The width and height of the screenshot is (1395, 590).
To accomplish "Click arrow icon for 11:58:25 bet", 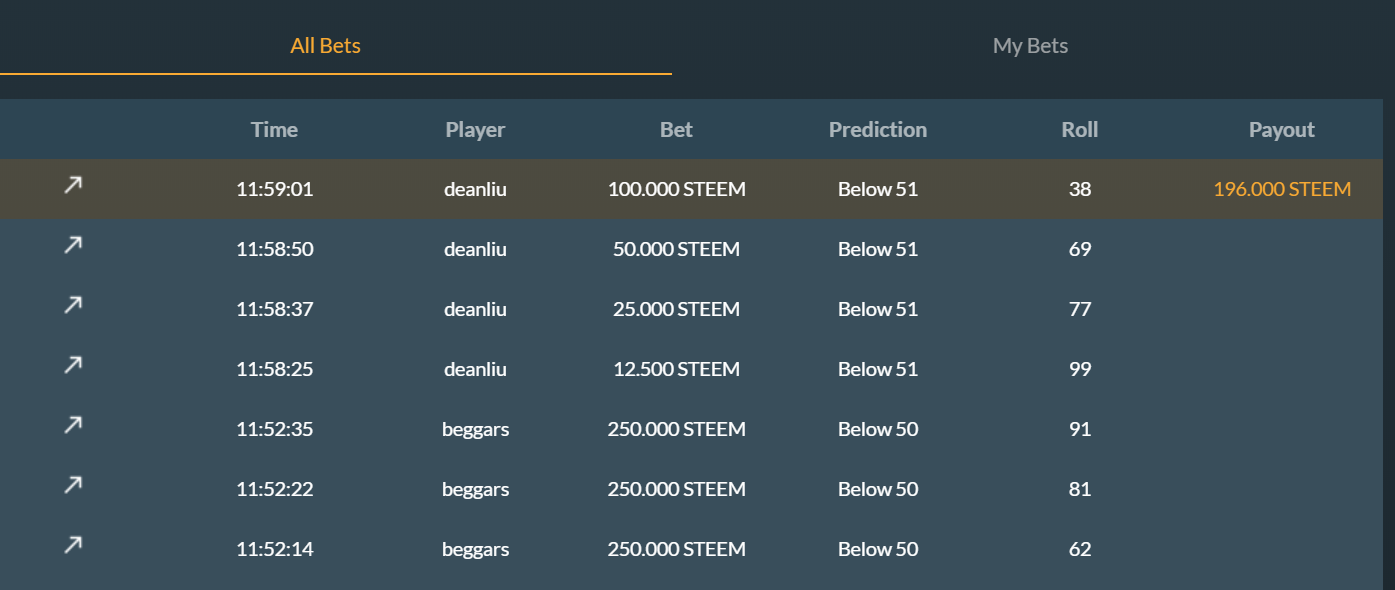I will coord(73,365).
